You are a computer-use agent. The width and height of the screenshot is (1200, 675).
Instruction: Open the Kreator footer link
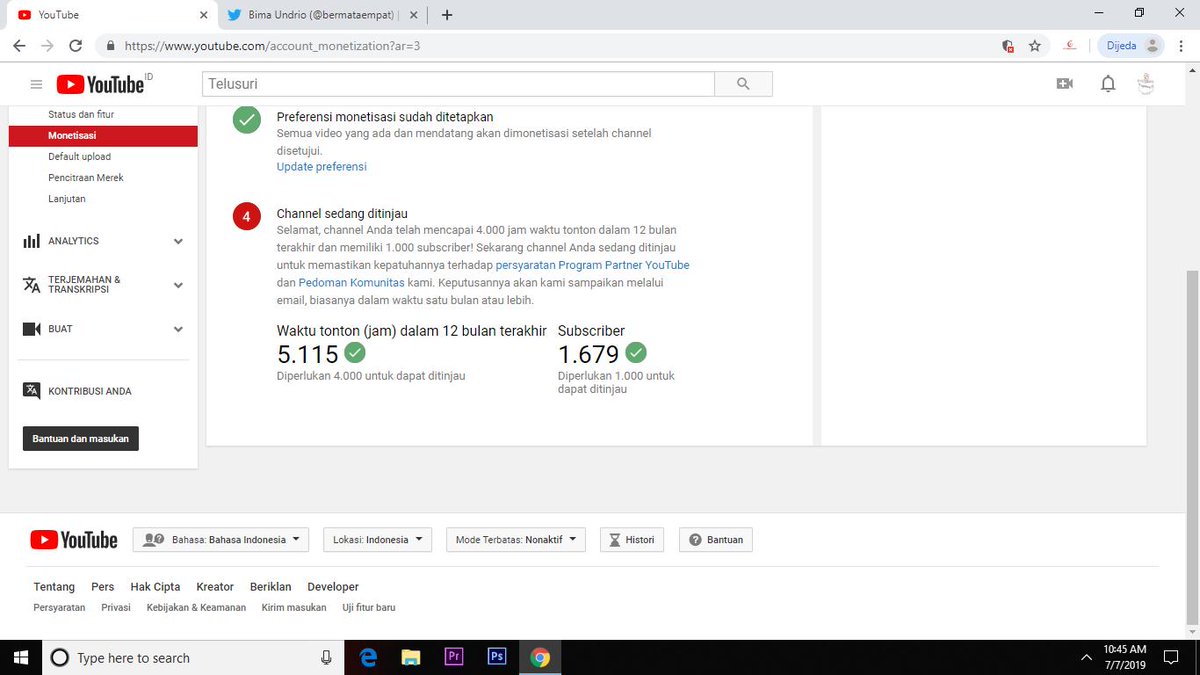215,587
